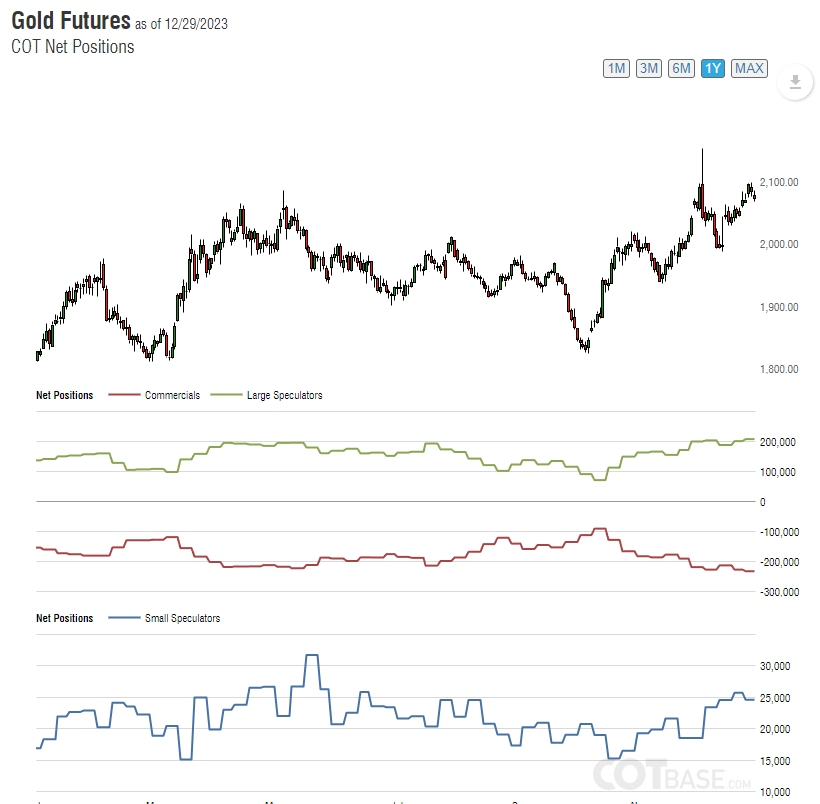Click the chart download arrow icon

pyautogui.click(x=795, y=83)
